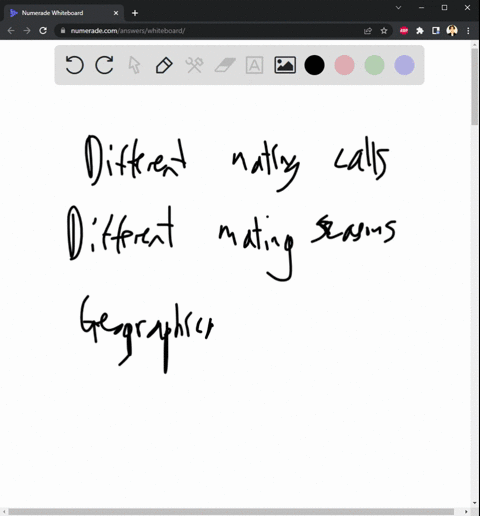Open the tab search dropdown chevron
The image size is (480, 516).
point(398,7)
